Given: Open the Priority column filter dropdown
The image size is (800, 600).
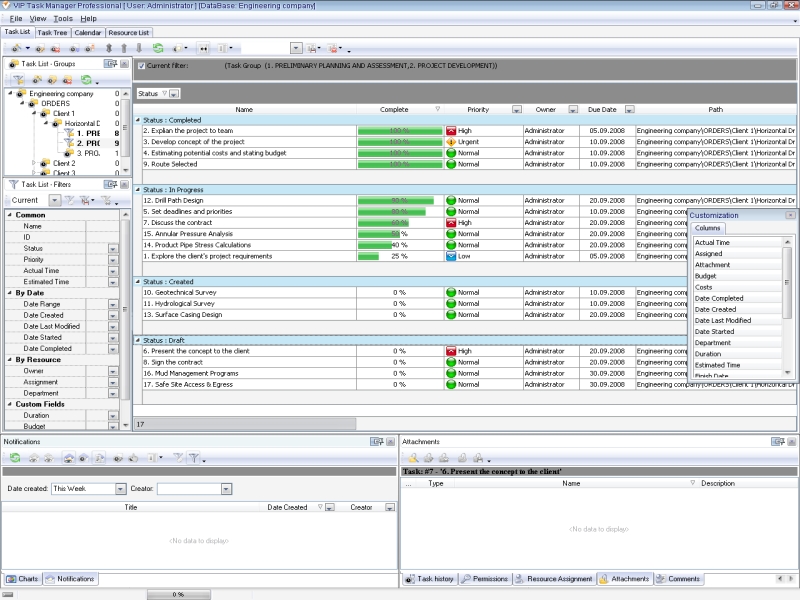Looking at the screenshot, I should tap(517, 110).
